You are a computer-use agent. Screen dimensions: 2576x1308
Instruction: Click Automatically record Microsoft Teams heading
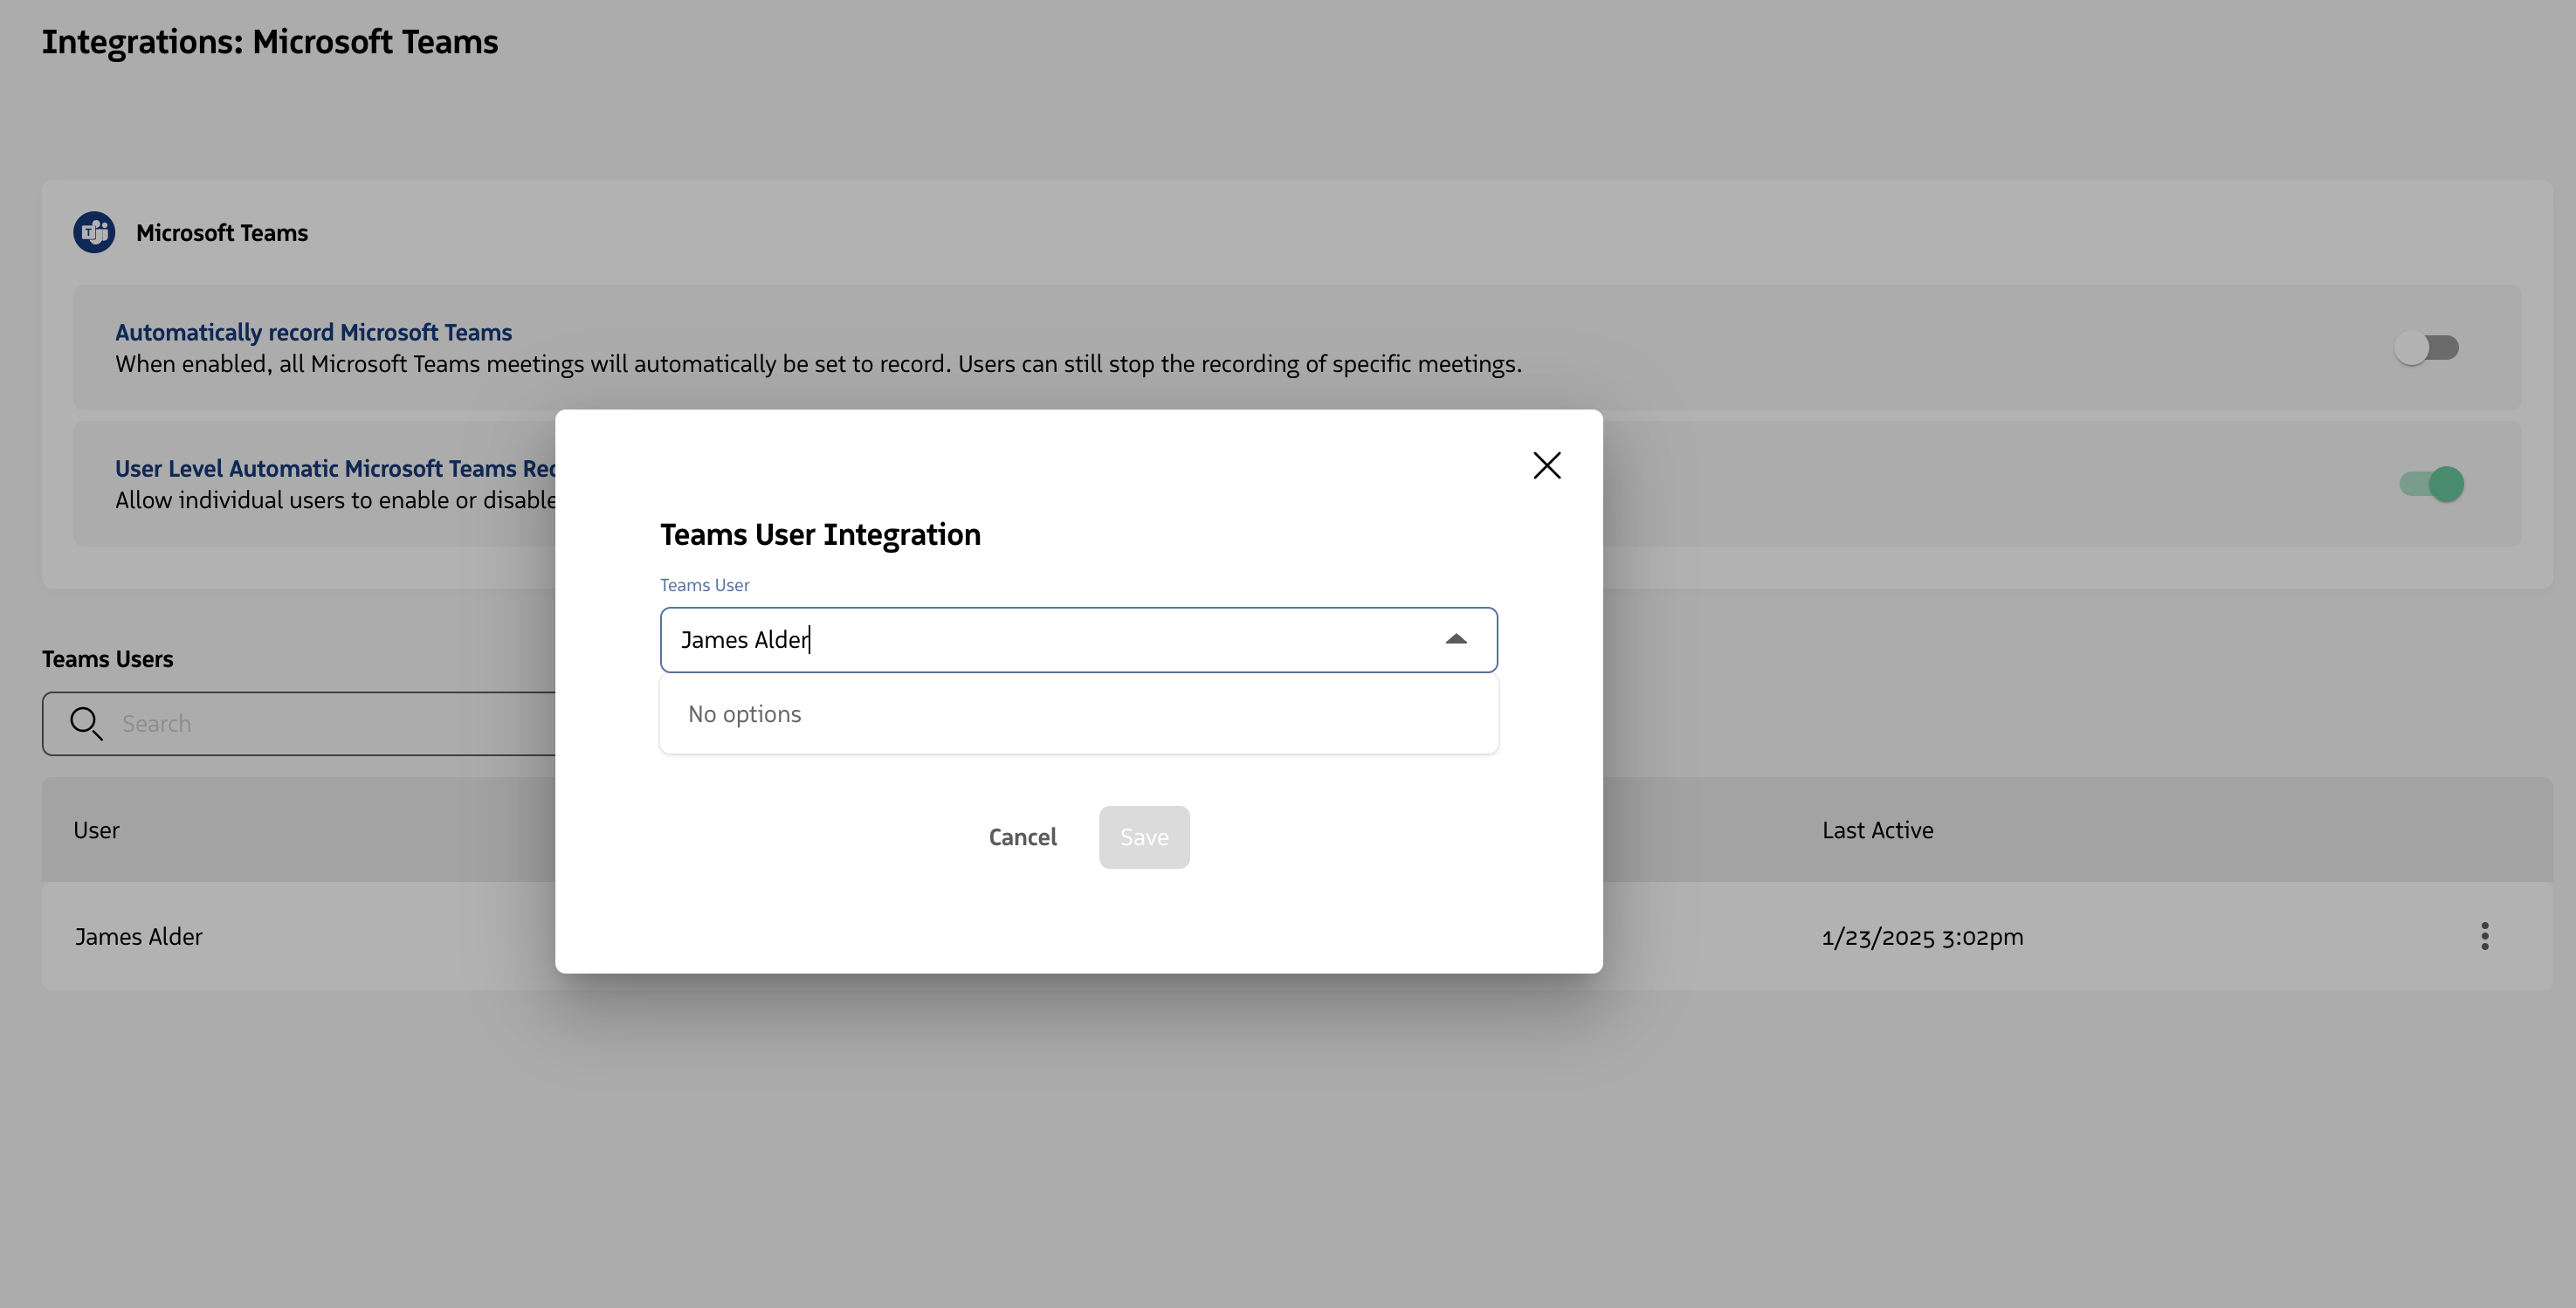(x=313, y=332)
